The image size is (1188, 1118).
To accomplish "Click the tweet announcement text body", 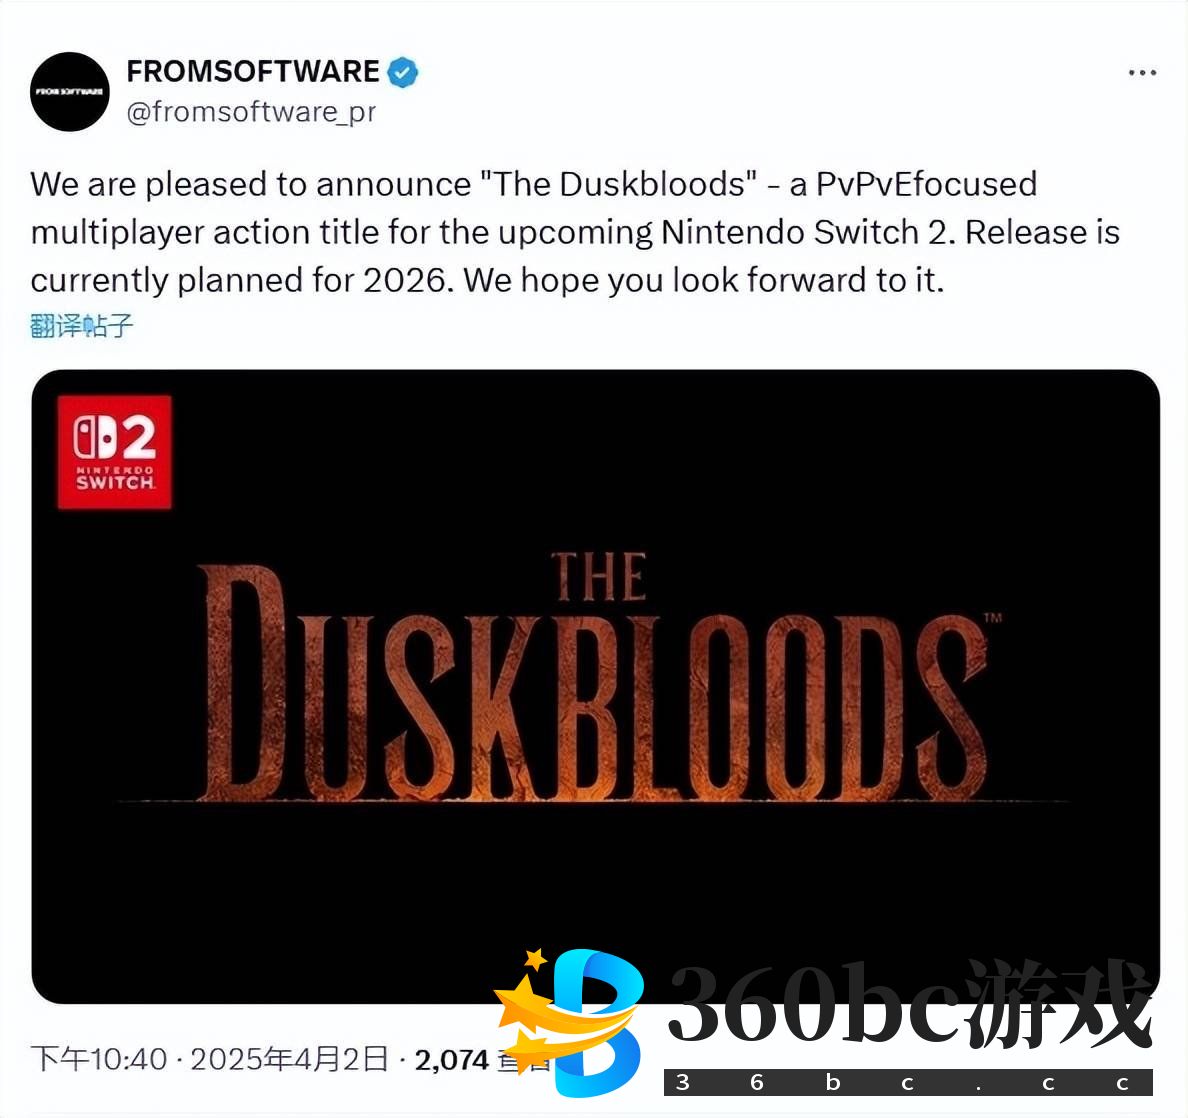I will [575, 233].
